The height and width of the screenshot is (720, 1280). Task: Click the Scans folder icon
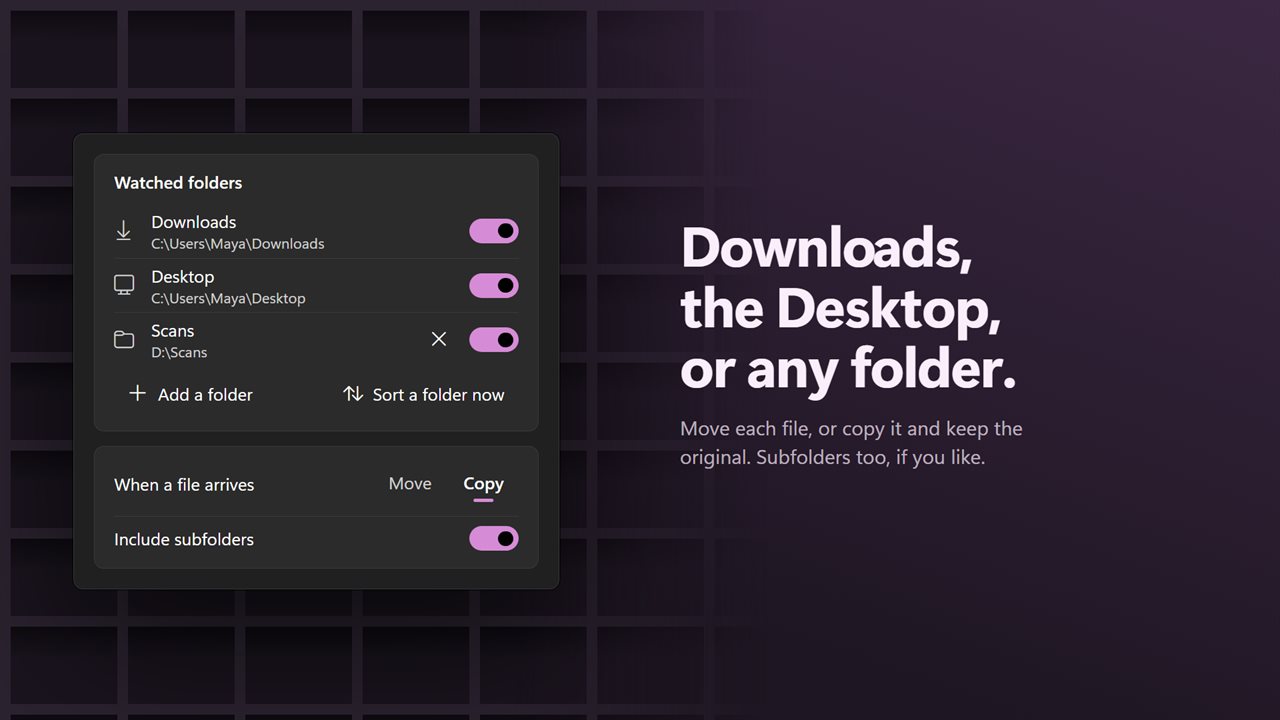124,340
